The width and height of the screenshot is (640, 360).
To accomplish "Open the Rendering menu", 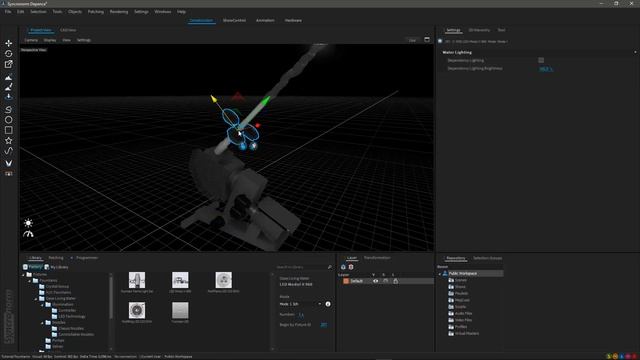I will (119, 12).
